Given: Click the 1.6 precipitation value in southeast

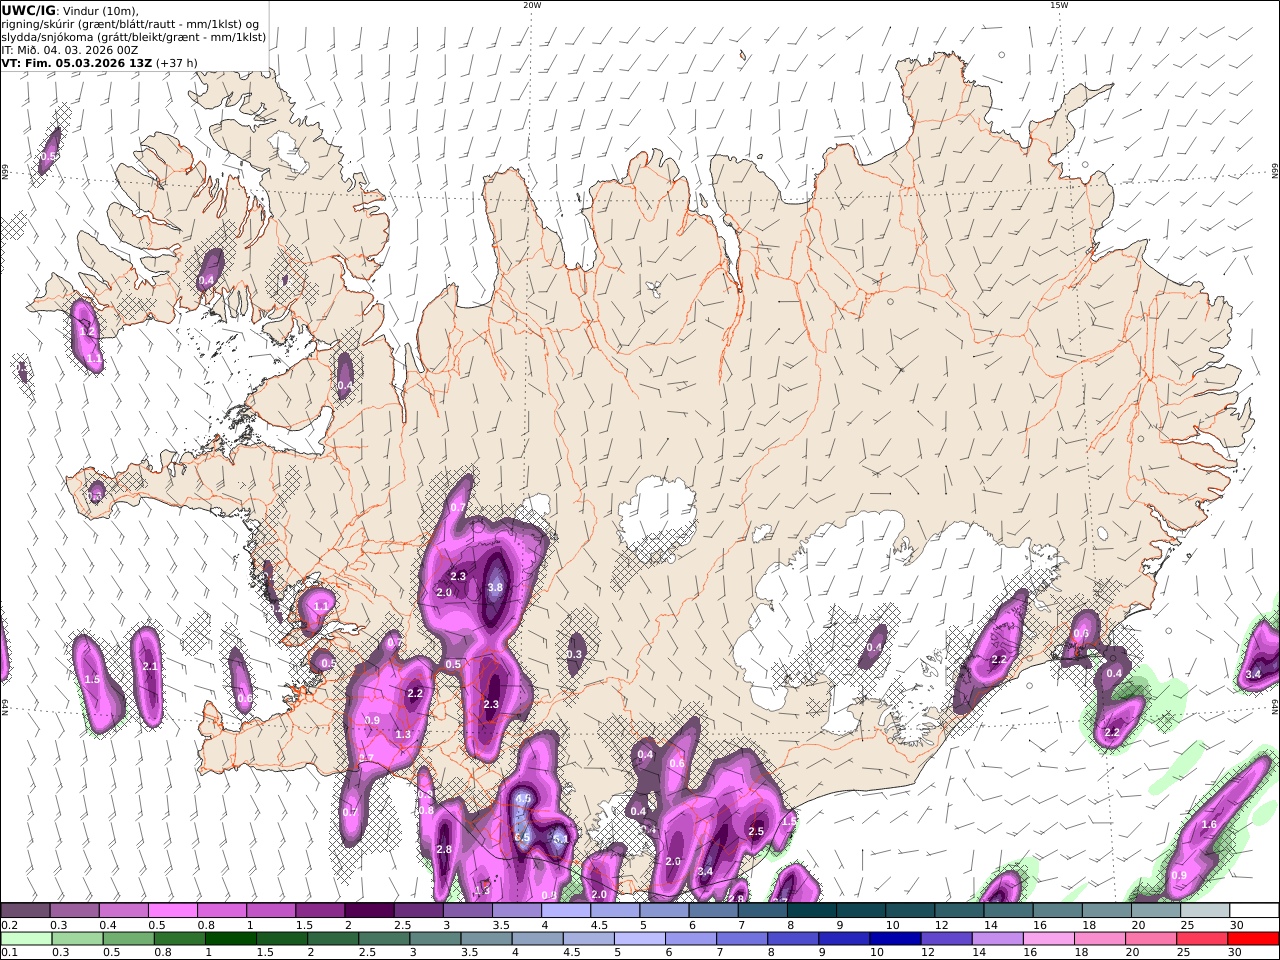Looking at the screenshot, I should point(1208,825).
